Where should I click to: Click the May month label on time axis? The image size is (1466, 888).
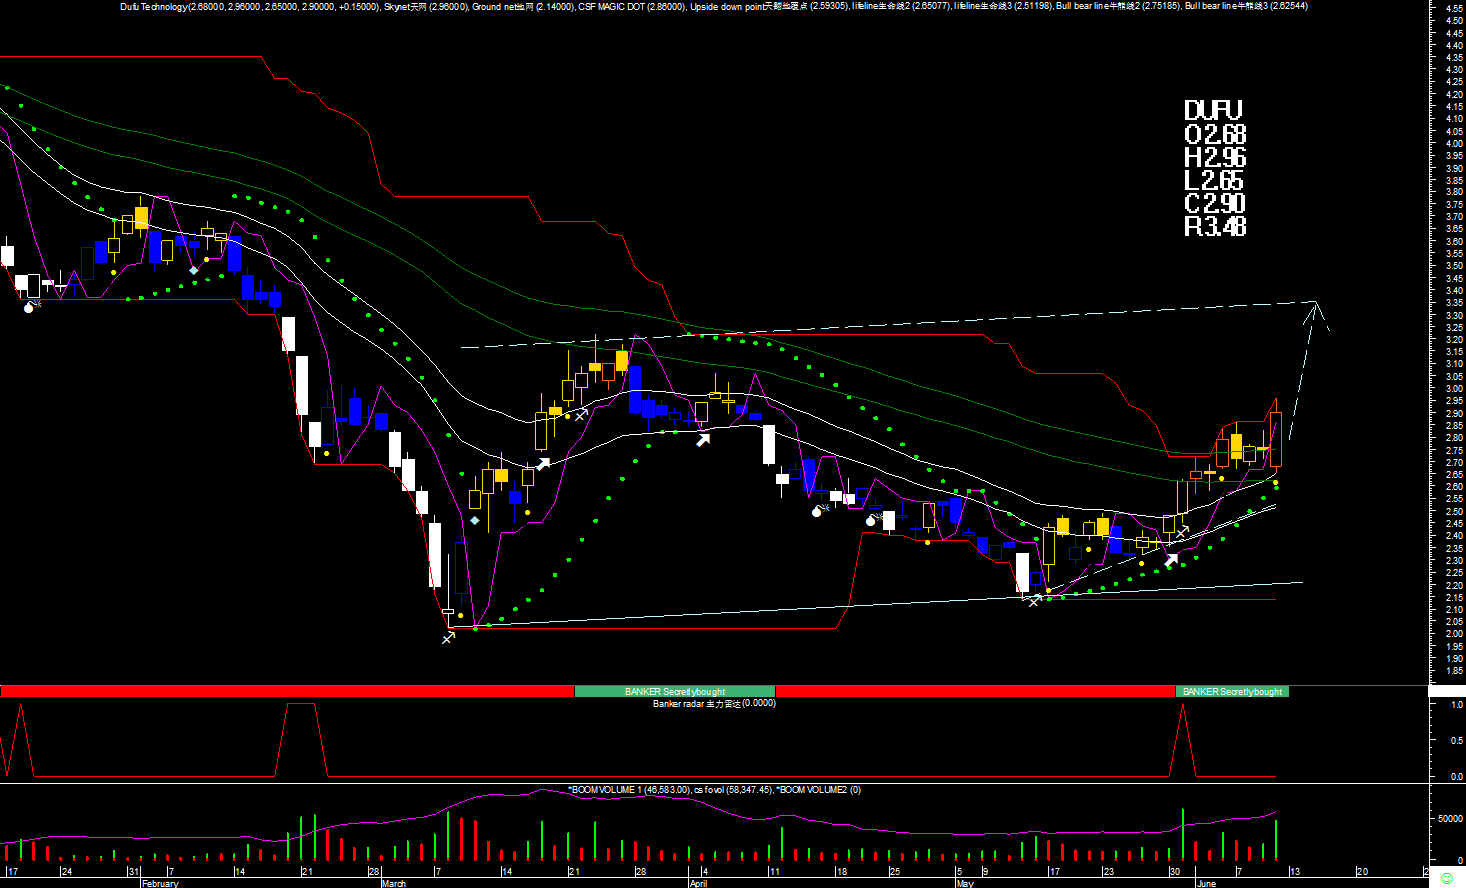pyautogui.click(x=965, y=883)
